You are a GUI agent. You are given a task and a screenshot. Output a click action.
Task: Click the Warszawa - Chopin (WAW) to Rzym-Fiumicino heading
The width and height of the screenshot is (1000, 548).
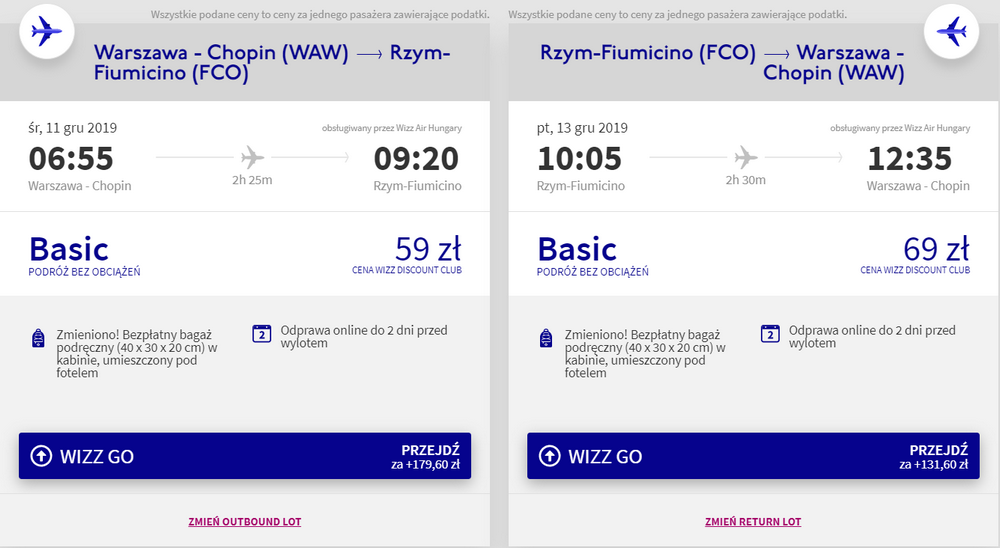272,63
